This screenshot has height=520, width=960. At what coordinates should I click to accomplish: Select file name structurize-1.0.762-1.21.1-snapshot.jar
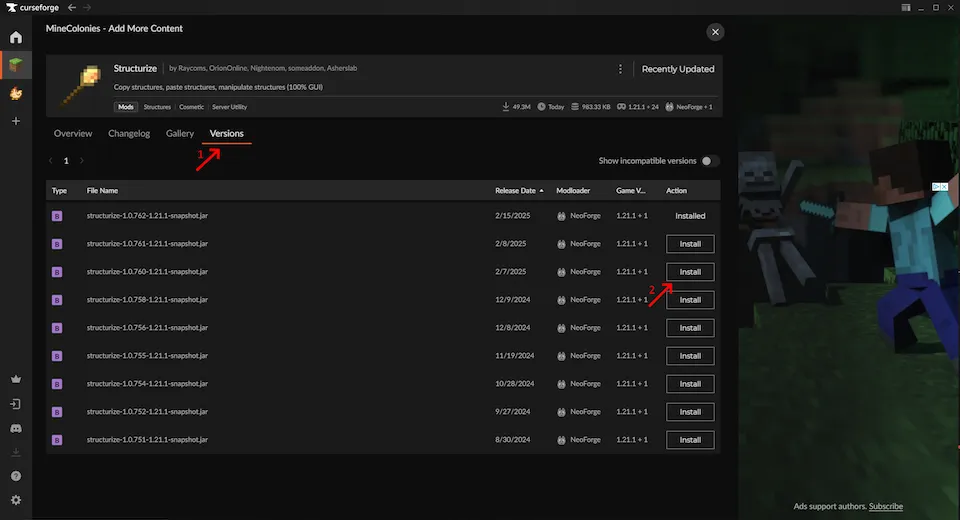coord(147,216)
